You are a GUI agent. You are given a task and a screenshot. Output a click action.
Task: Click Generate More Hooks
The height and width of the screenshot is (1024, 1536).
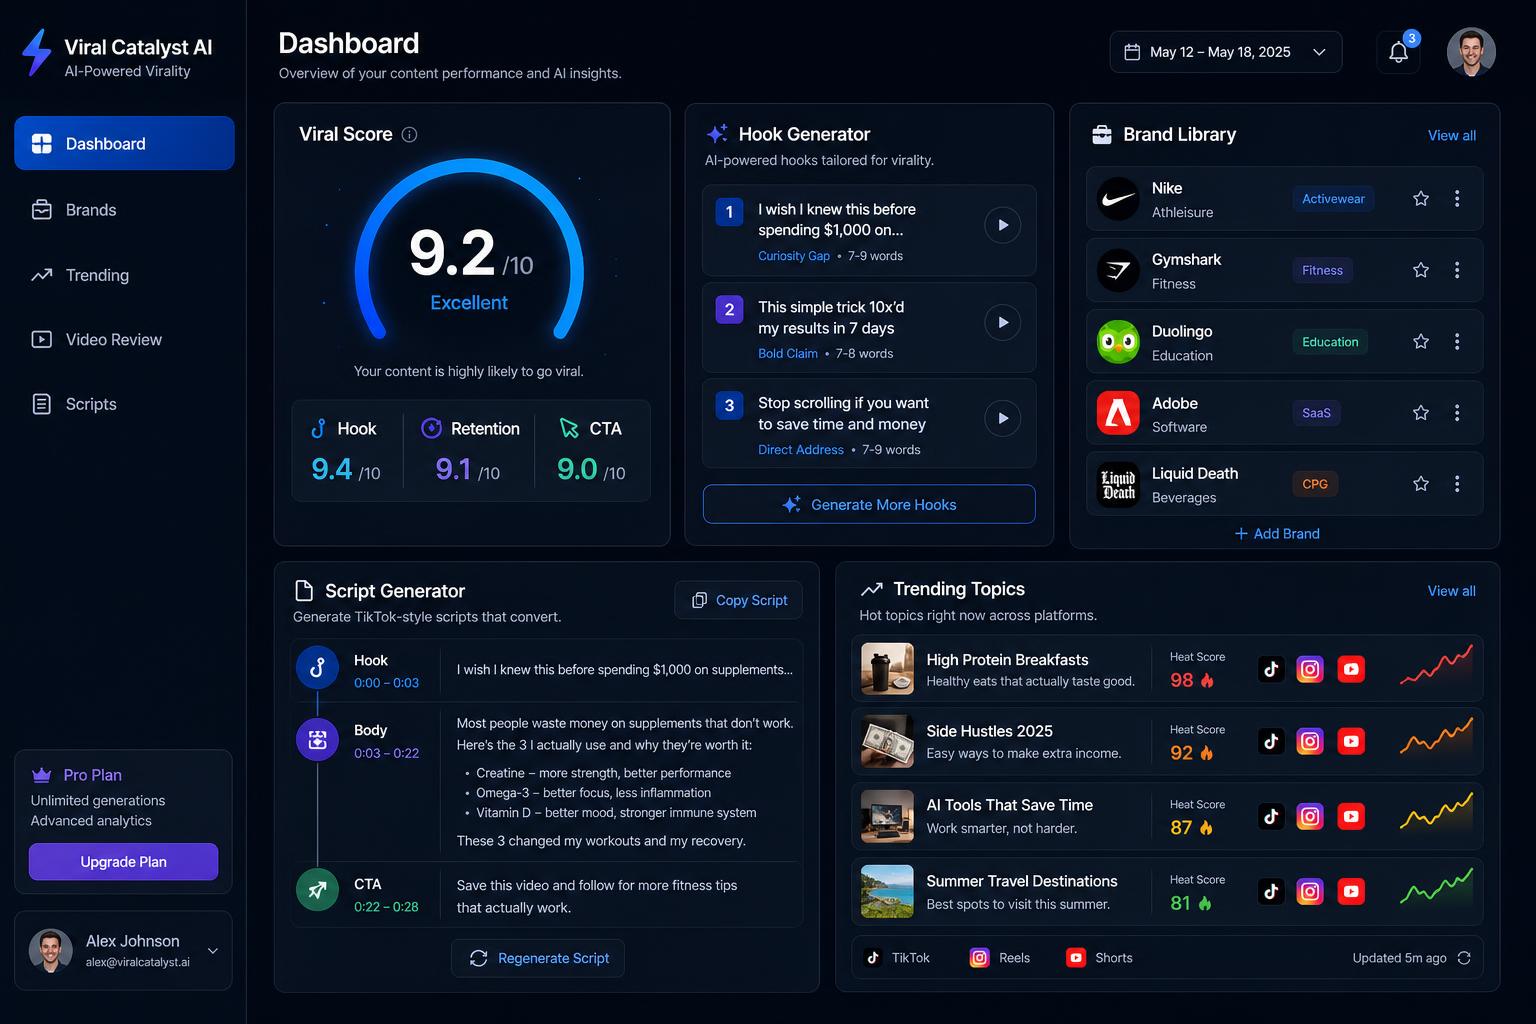pyautogui.click(x=869, y=504)
